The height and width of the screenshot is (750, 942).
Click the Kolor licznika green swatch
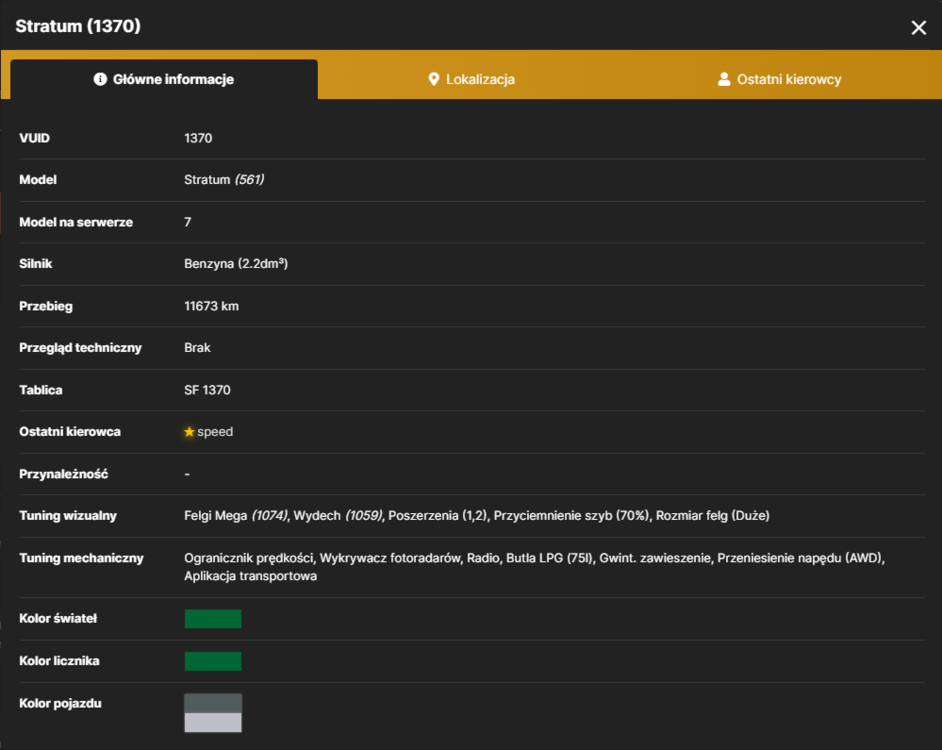coord(213,661)
